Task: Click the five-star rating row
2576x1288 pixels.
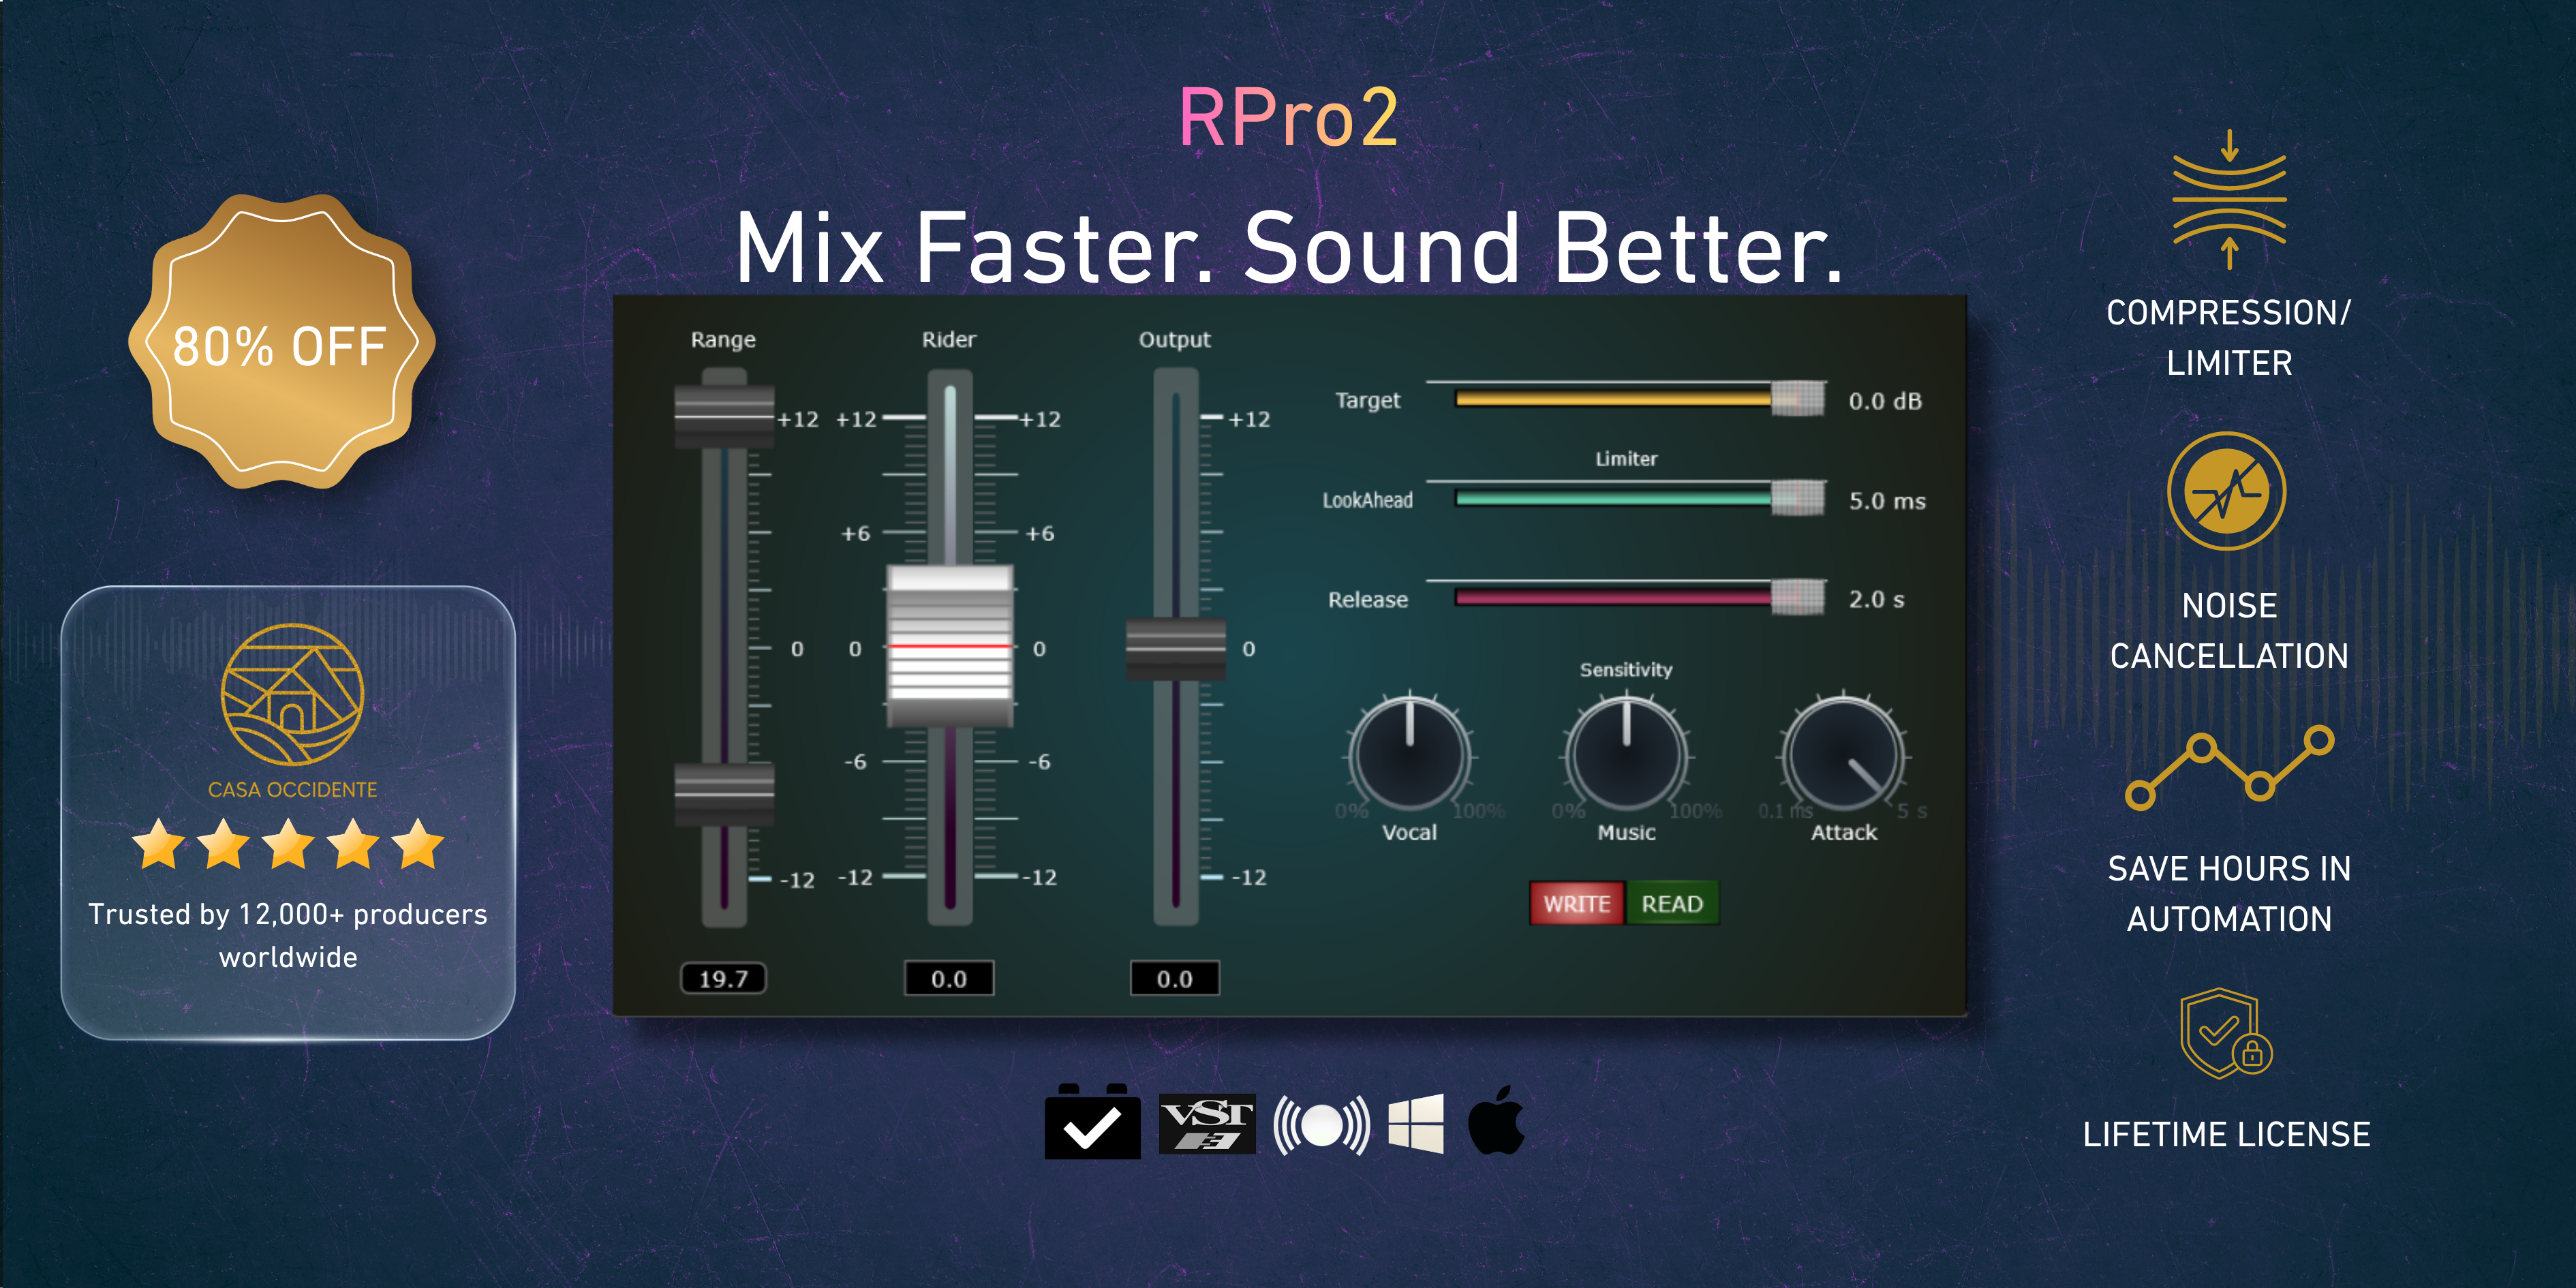Action: pos(288,844)
